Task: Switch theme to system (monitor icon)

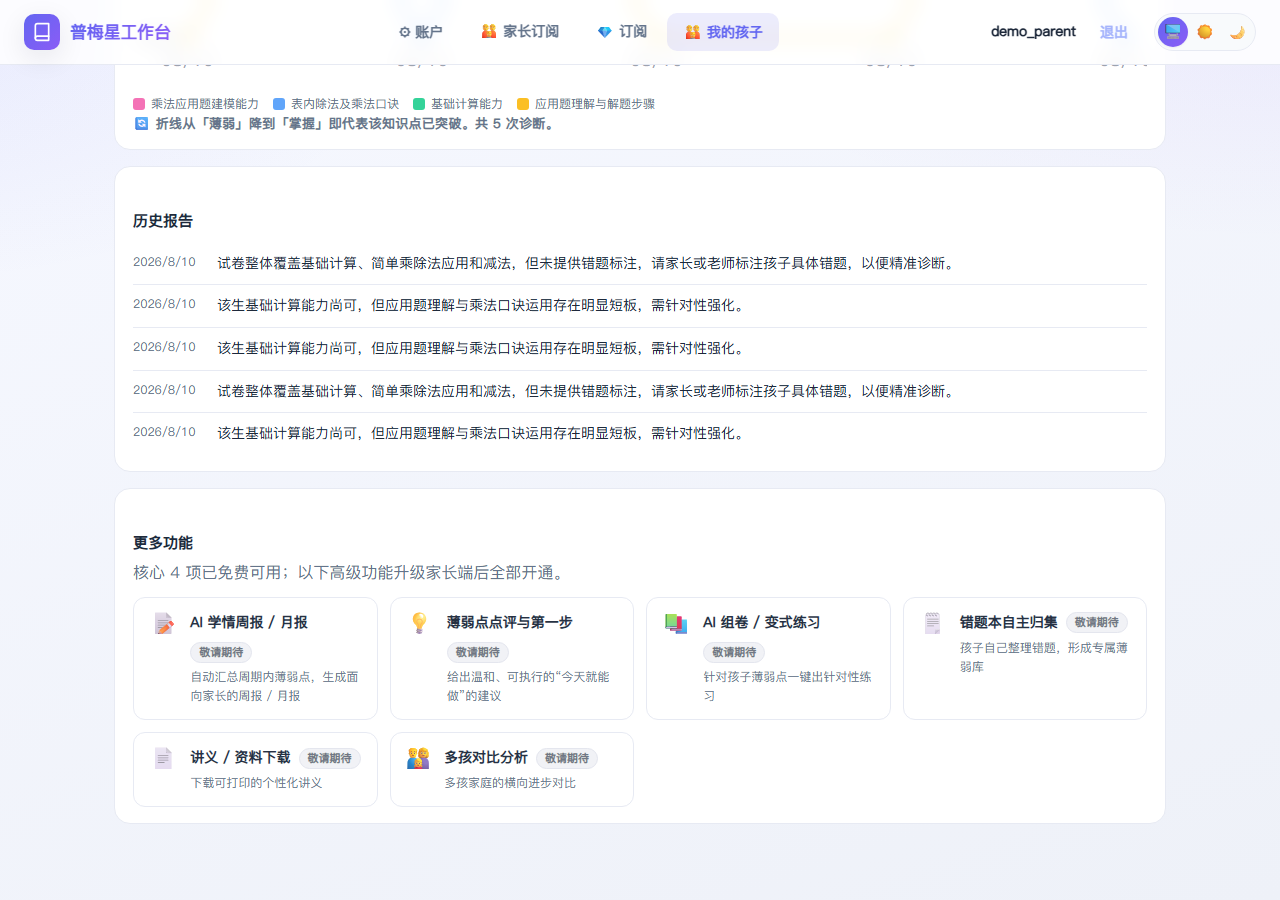Action: (1173, 32)
